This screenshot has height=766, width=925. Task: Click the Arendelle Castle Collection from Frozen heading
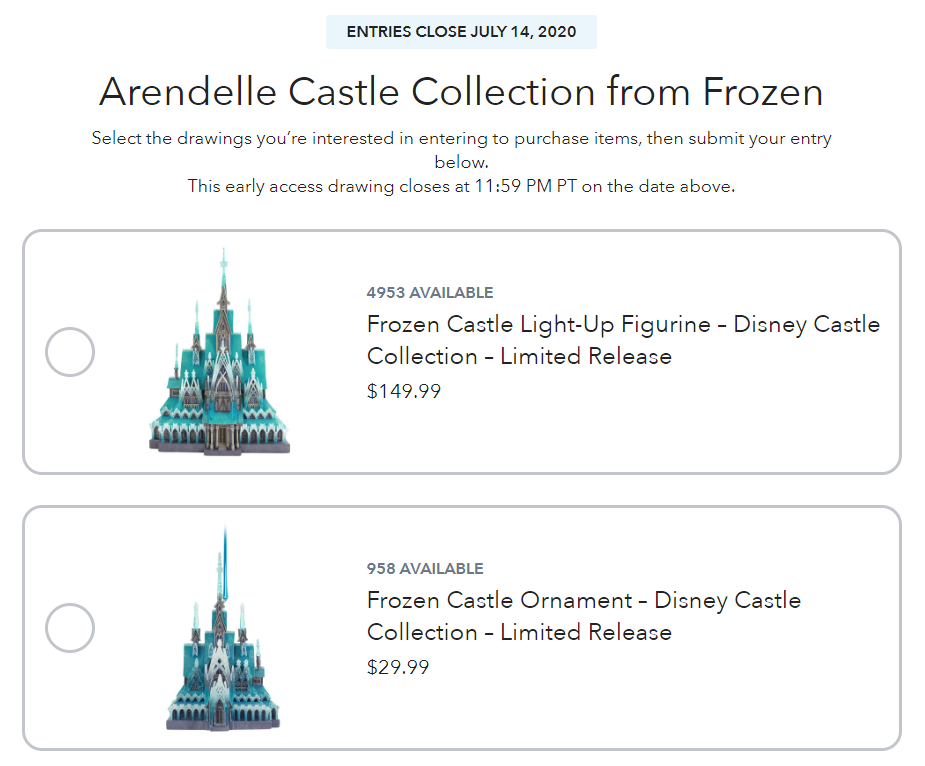point(461,92)
